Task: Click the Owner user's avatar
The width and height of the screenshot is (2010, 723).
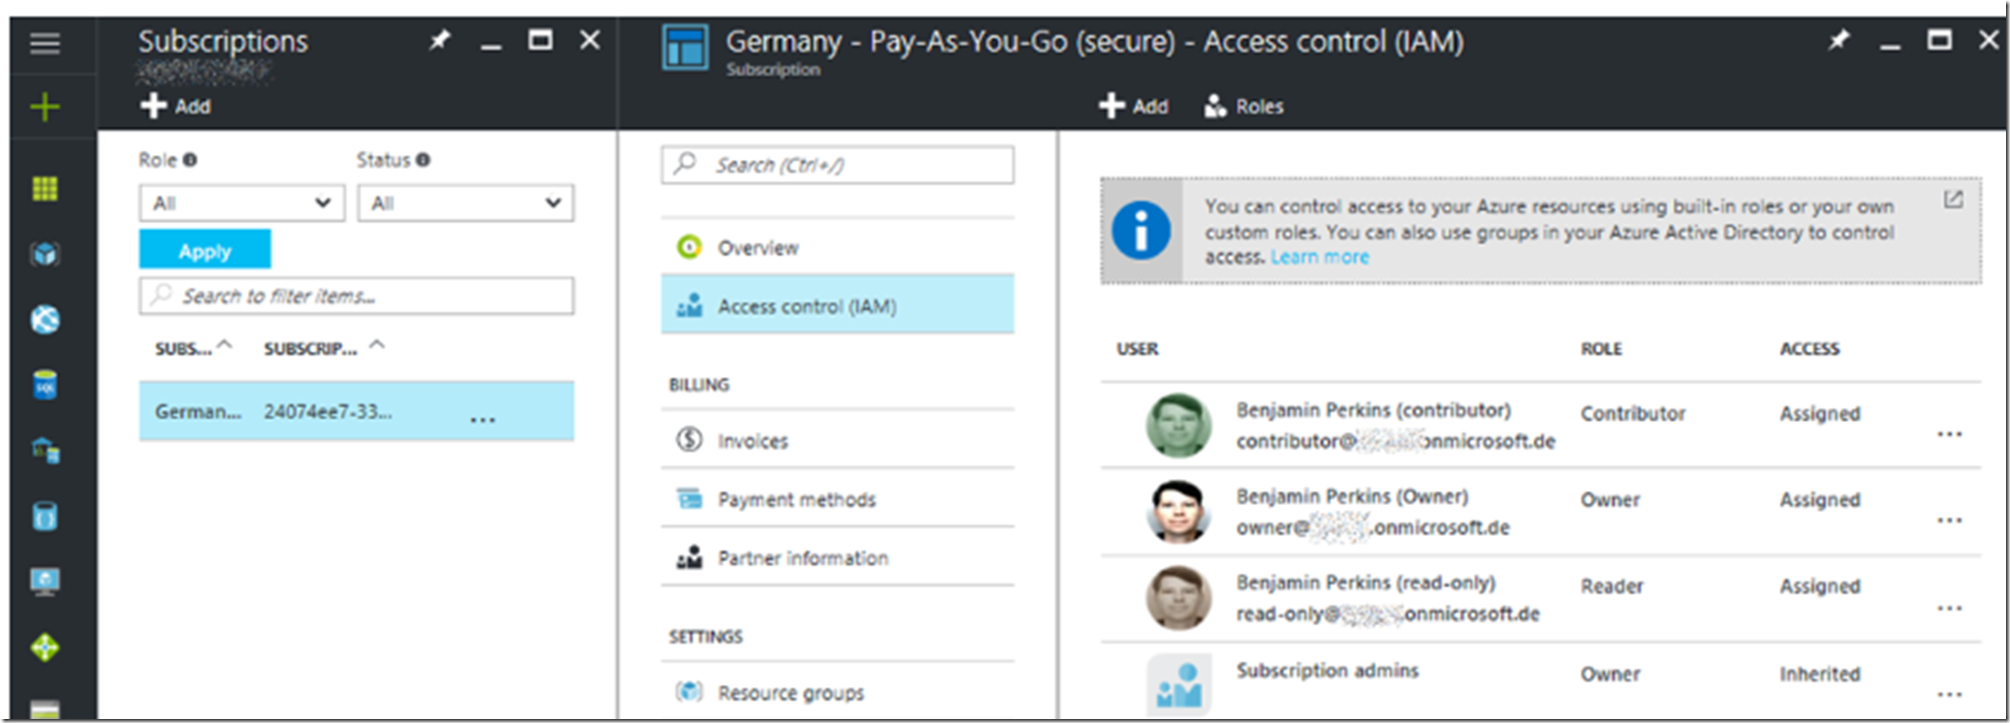Action: pyautogui.click(x=1178, y=511)
